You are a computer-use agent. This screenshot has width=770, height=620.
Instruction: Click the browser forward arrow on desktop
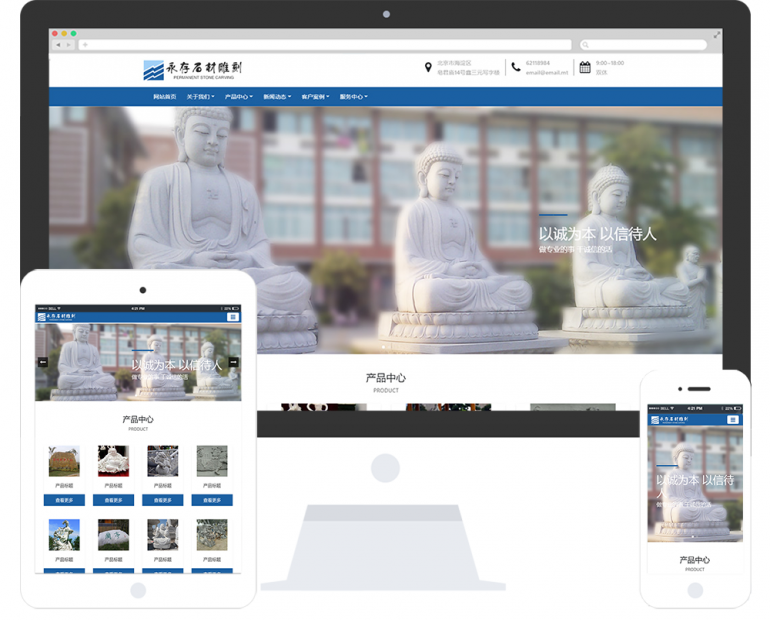pos(69,45)
